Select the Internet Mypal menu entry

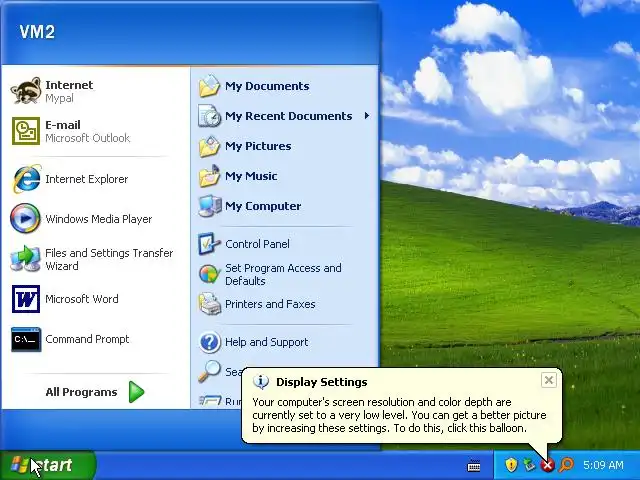pos(95,91)
